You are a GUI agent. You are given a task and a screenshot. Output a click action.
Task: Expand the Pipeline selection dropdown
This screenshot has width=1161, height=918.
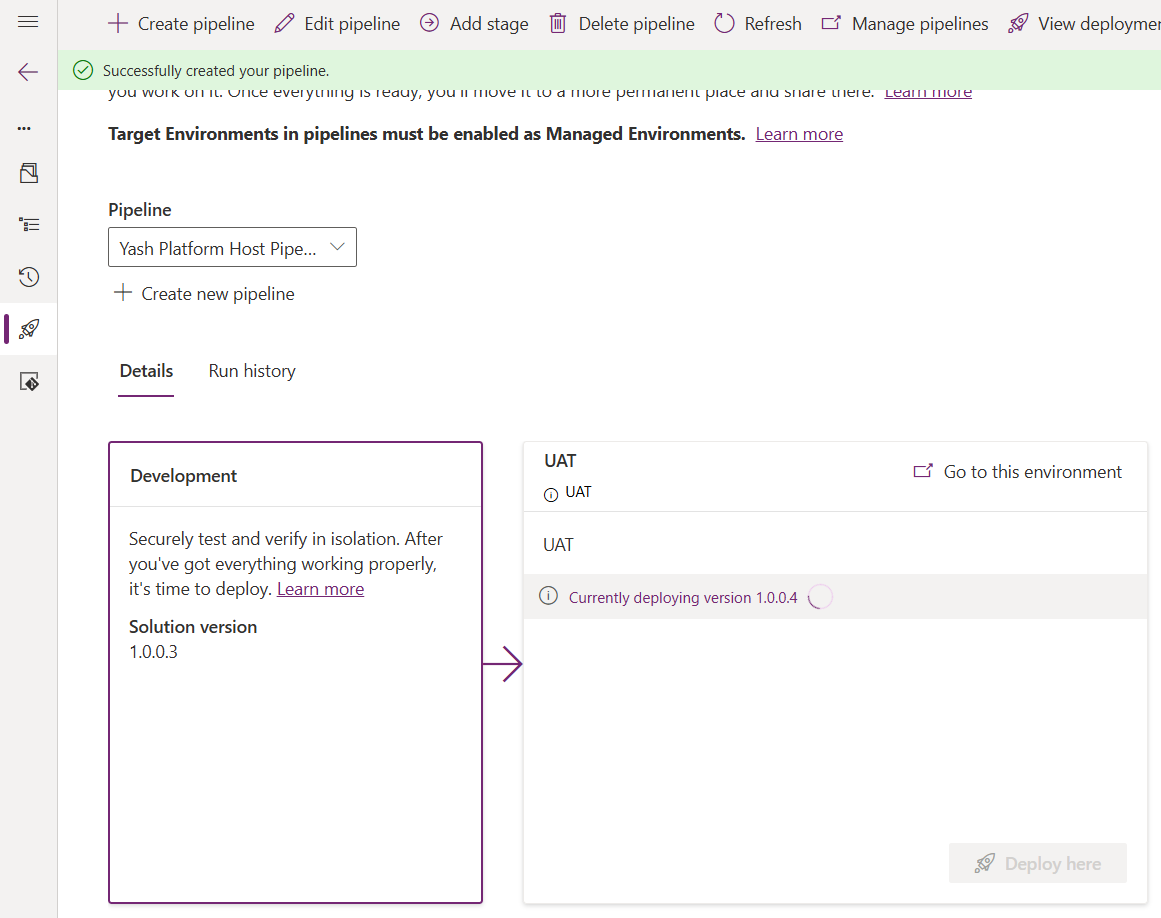(232, 248)
